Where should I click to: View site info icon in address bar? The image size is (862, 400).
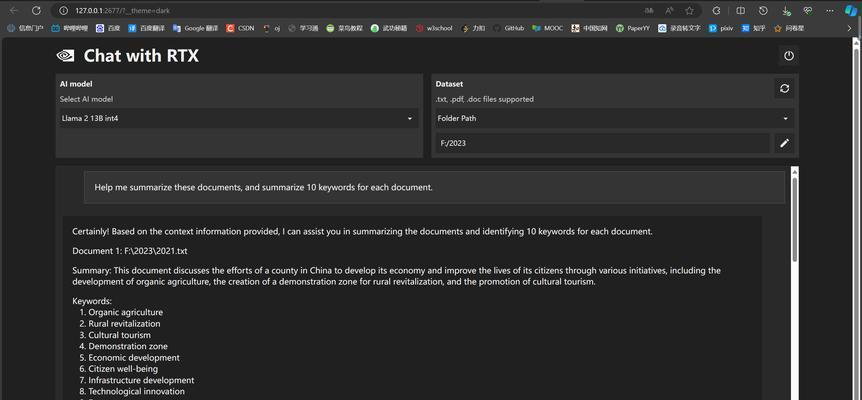pyautogui.click(x=63, y=10)
